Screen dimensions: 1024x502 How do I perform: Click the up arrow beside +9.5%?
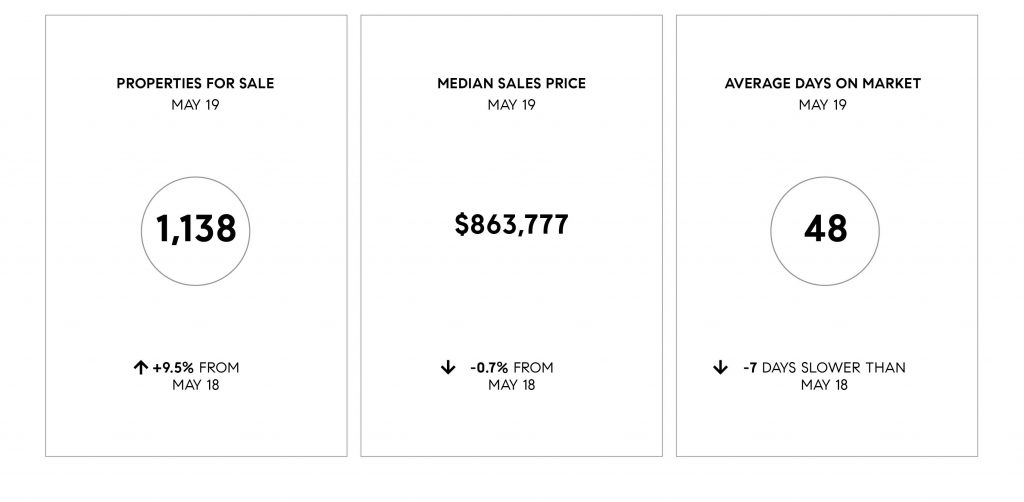140,368
